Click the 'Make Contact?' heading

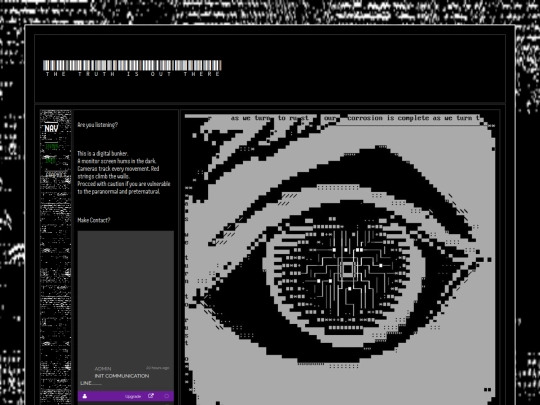pos(94,220)
